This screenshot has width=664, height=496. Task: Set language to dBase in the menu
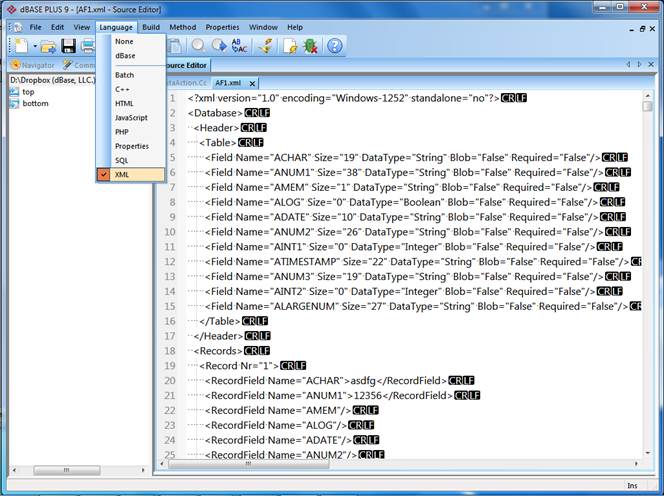click(125, 56)
